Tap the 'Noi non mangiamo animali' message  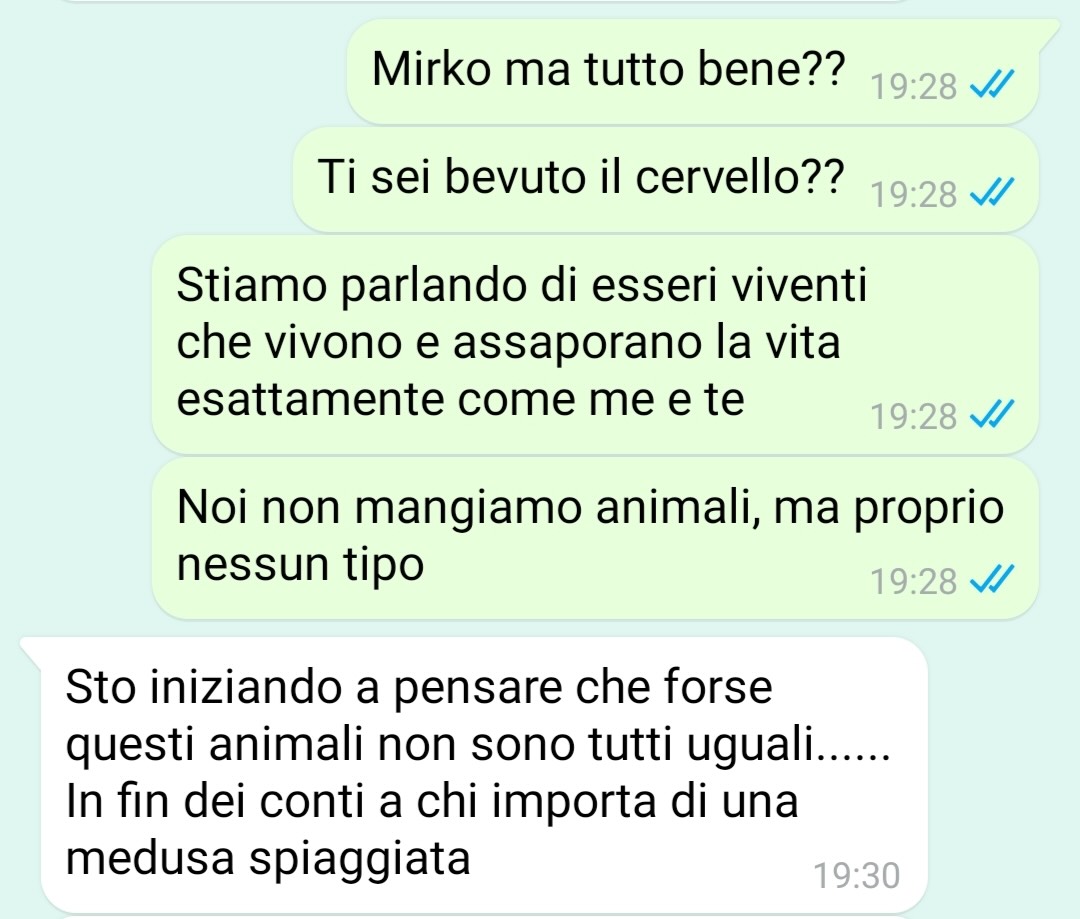point(595,537)
